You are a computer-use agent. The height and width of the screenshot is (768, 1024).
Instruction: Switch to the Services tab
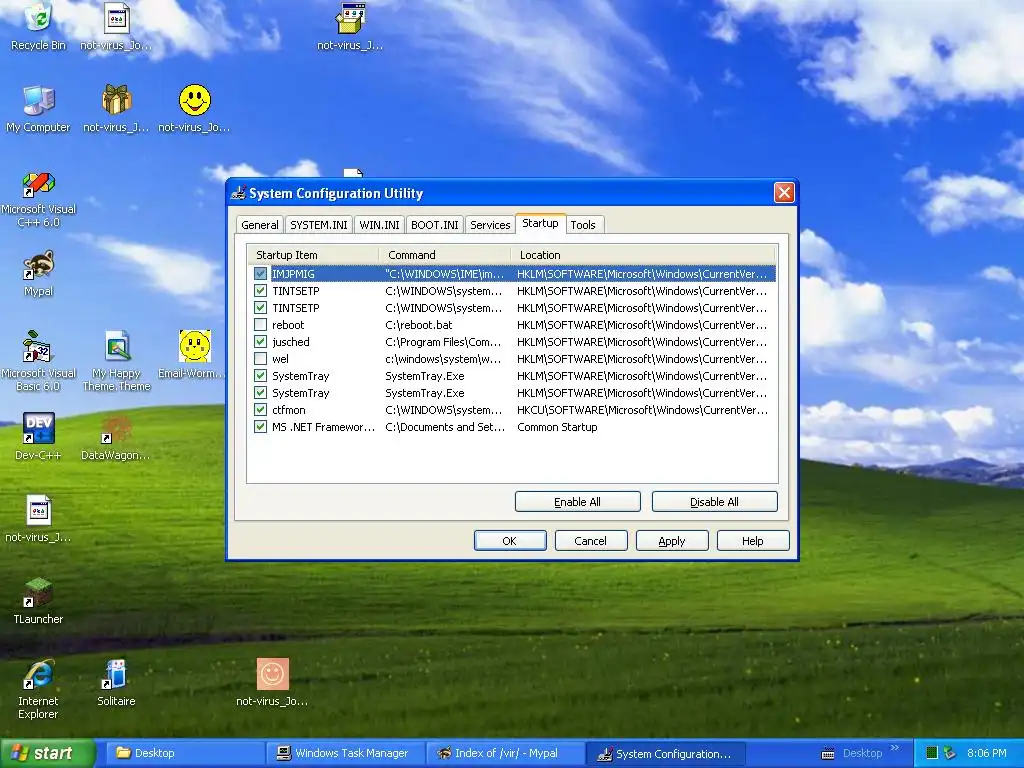490,225
